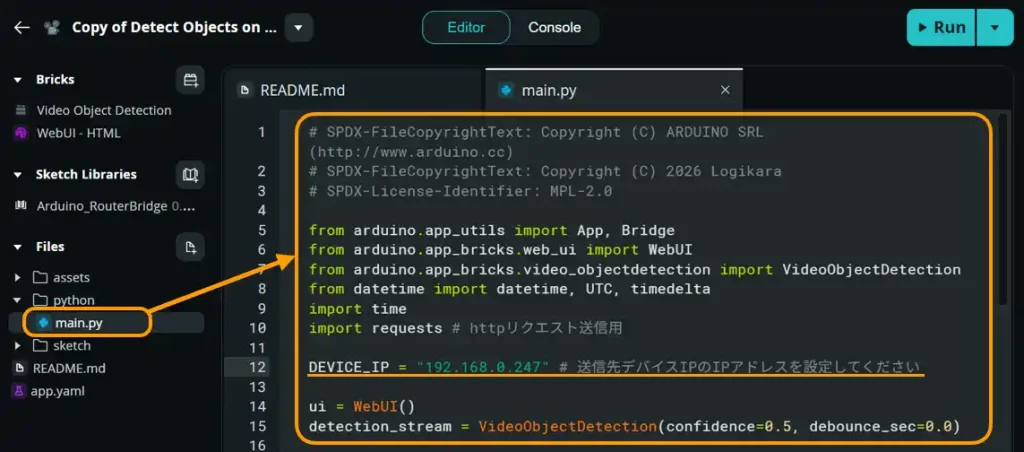Open the Run options dropdown arrow
Screen dimensions: 1024x452
(995, 27)
